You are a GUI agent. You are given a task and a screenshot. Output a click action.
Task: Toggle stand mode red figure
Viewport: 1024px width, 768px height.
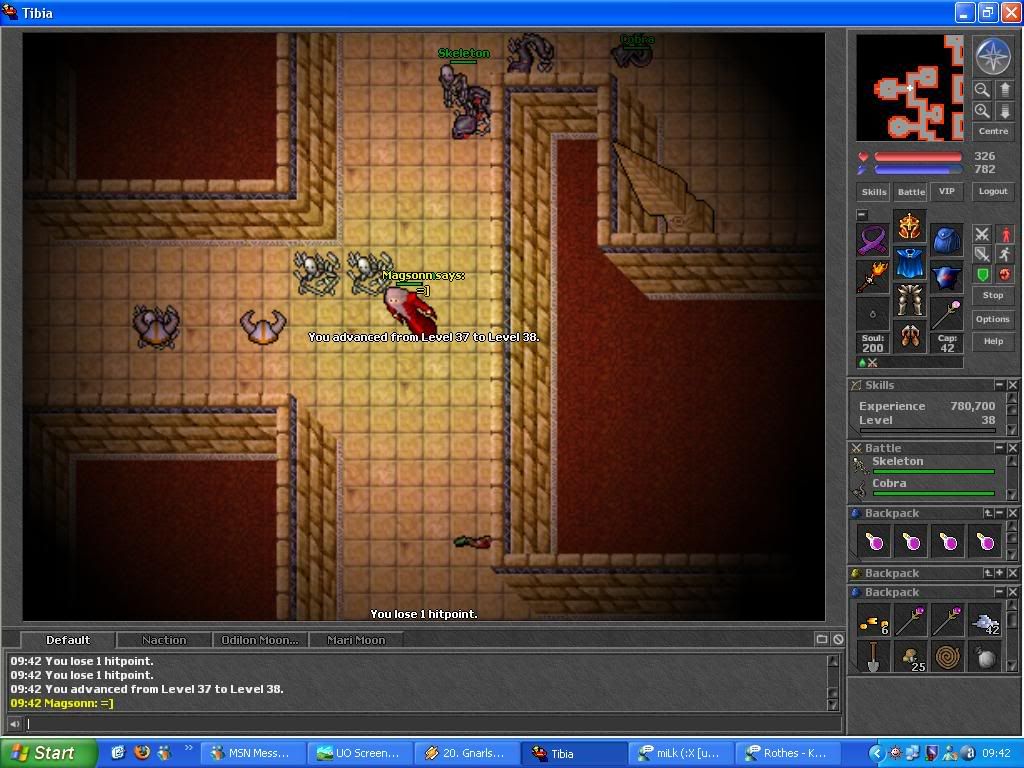1005,234
